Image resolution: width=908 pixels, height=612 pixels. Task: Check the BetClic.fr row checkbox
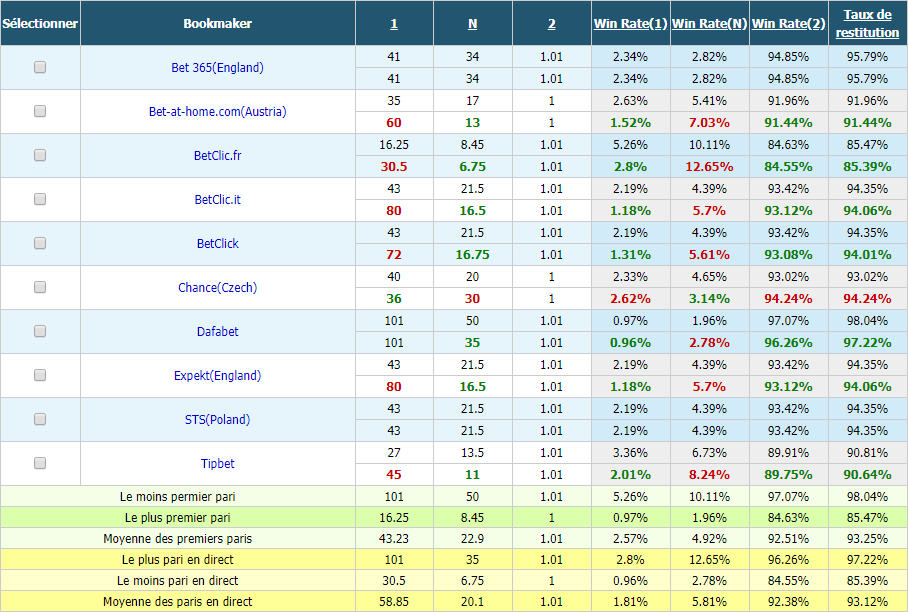pyautogui.click(x=40, y=155)
